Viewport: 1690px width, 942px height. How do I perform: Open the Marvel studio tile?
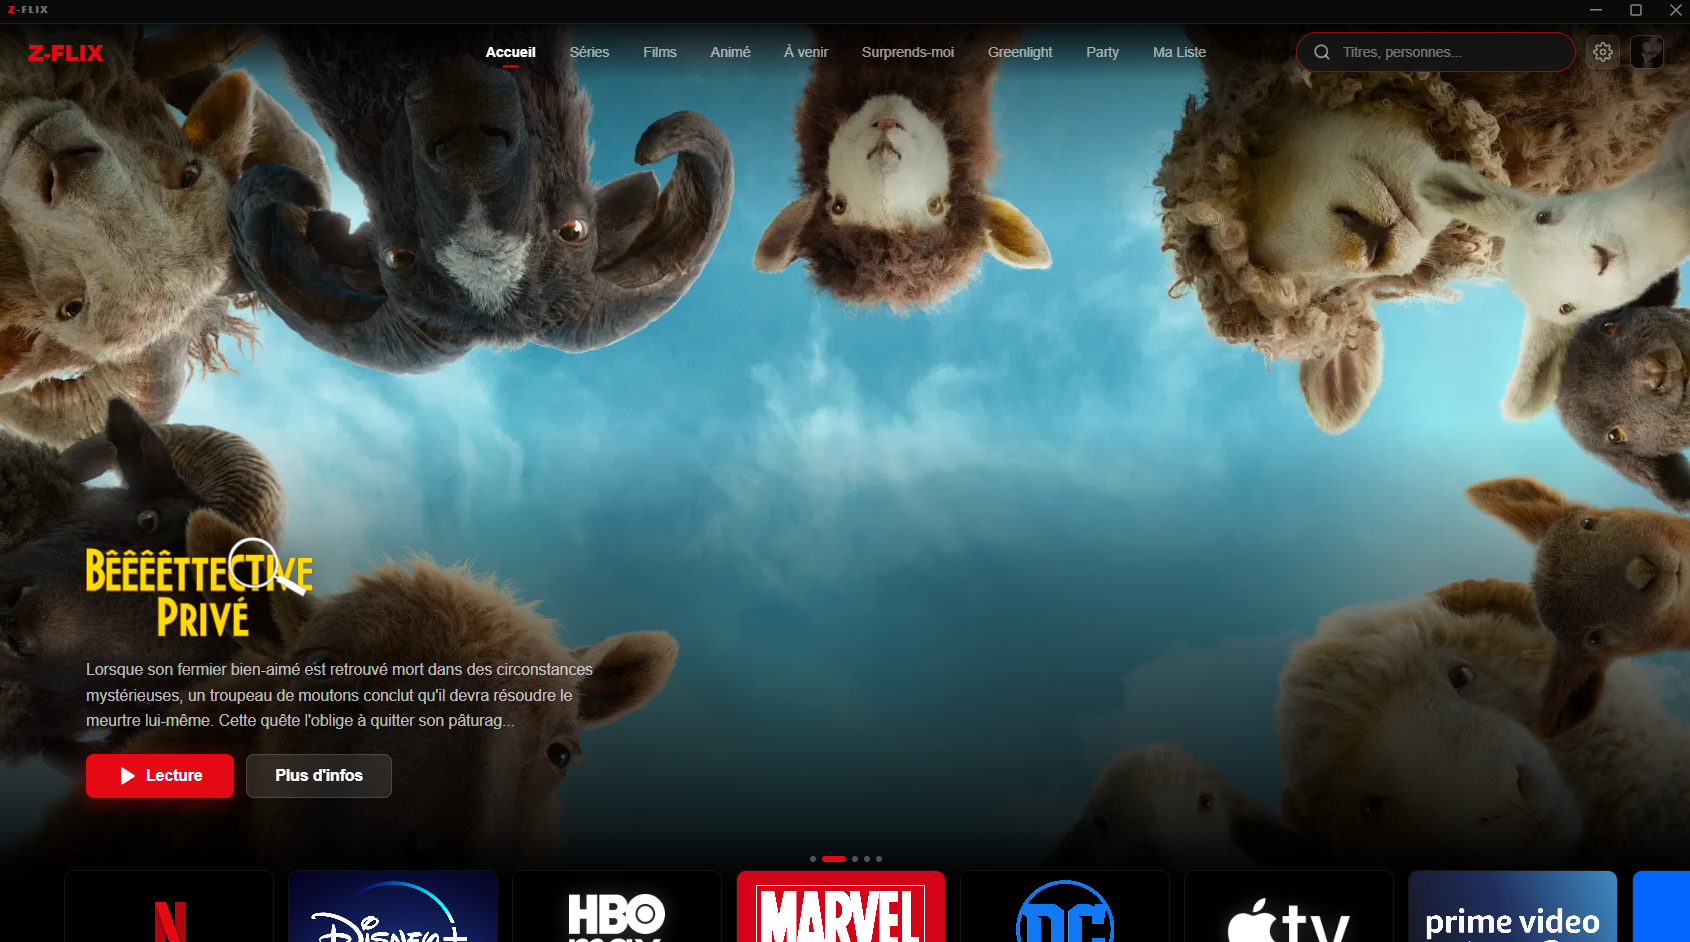[841, 906]
